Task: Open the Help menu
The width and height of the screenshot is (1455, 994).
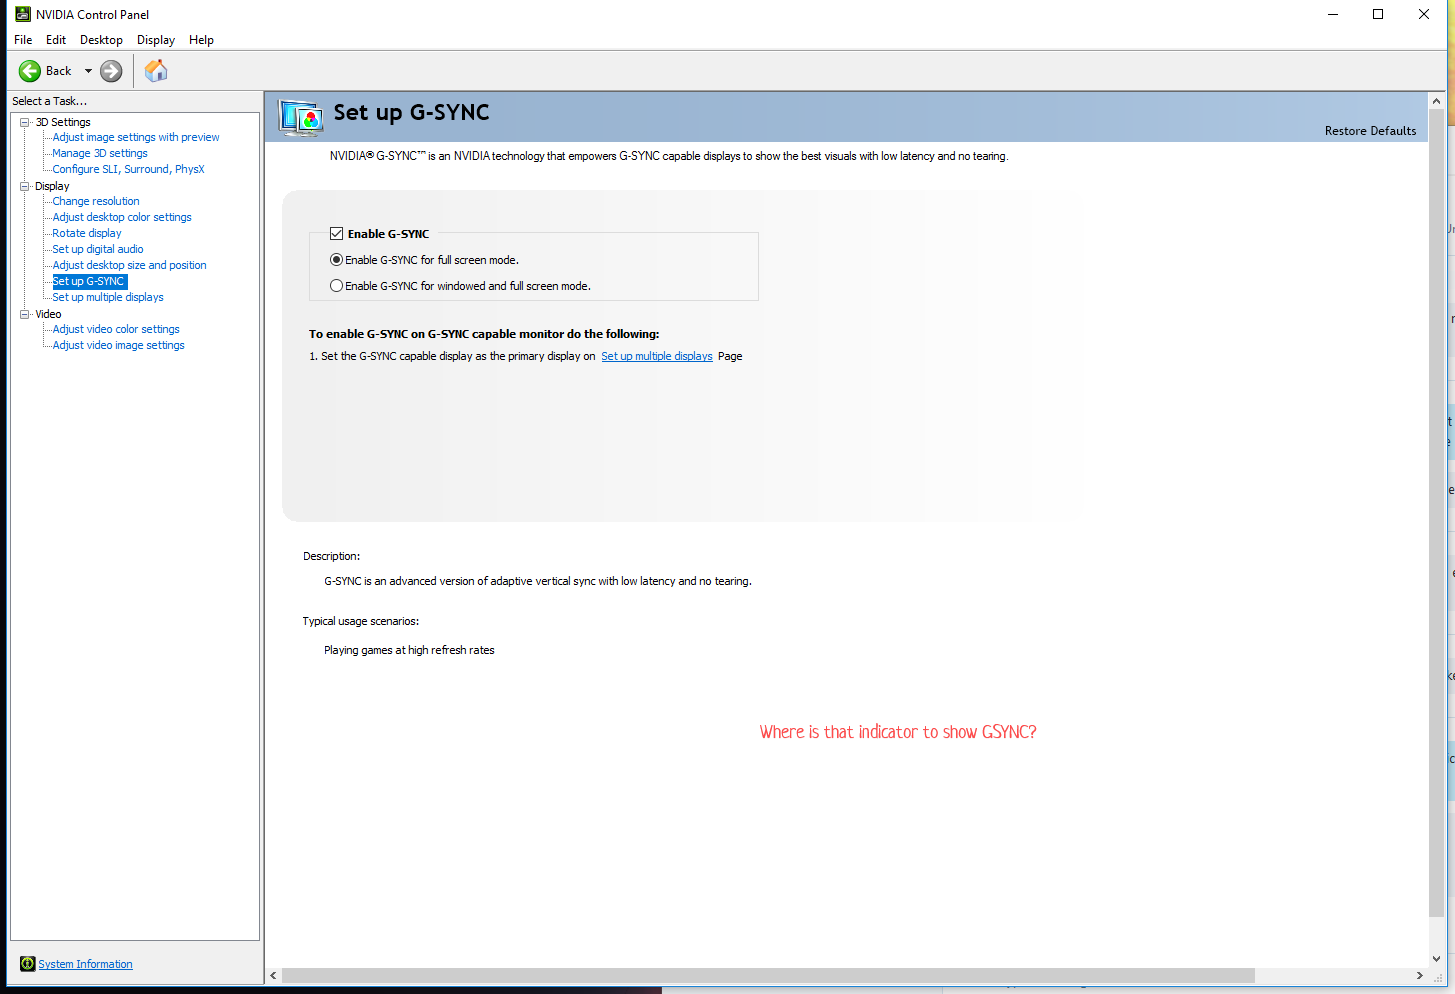Action: [201, 40]
